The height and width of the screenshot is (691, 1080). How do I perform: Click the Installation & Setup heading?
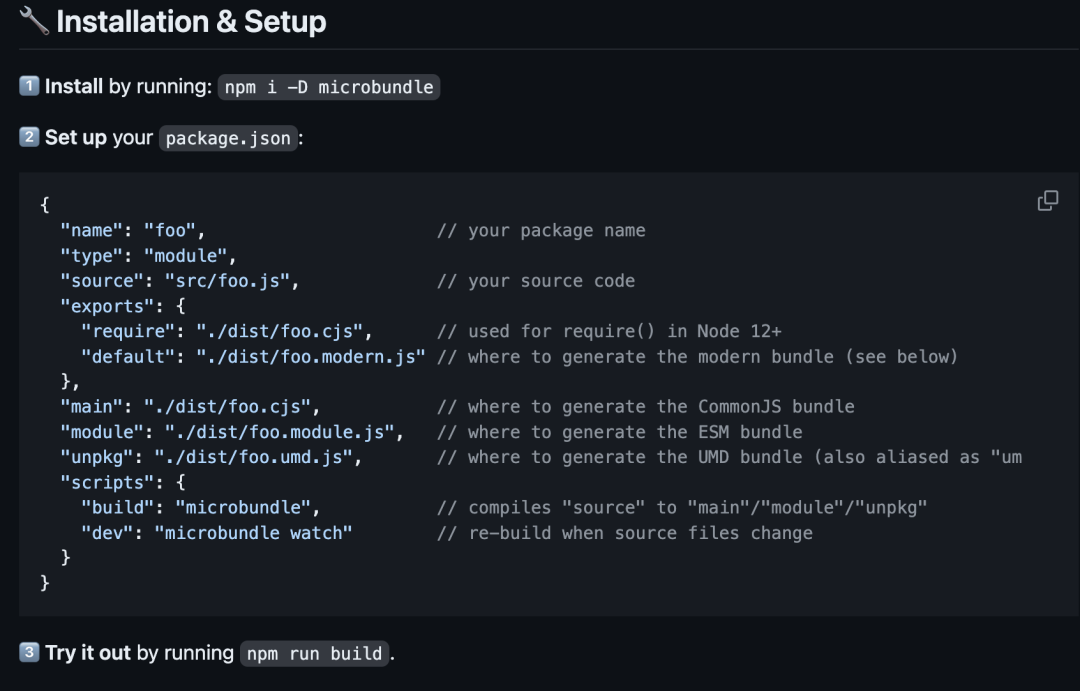pos(191,21)
